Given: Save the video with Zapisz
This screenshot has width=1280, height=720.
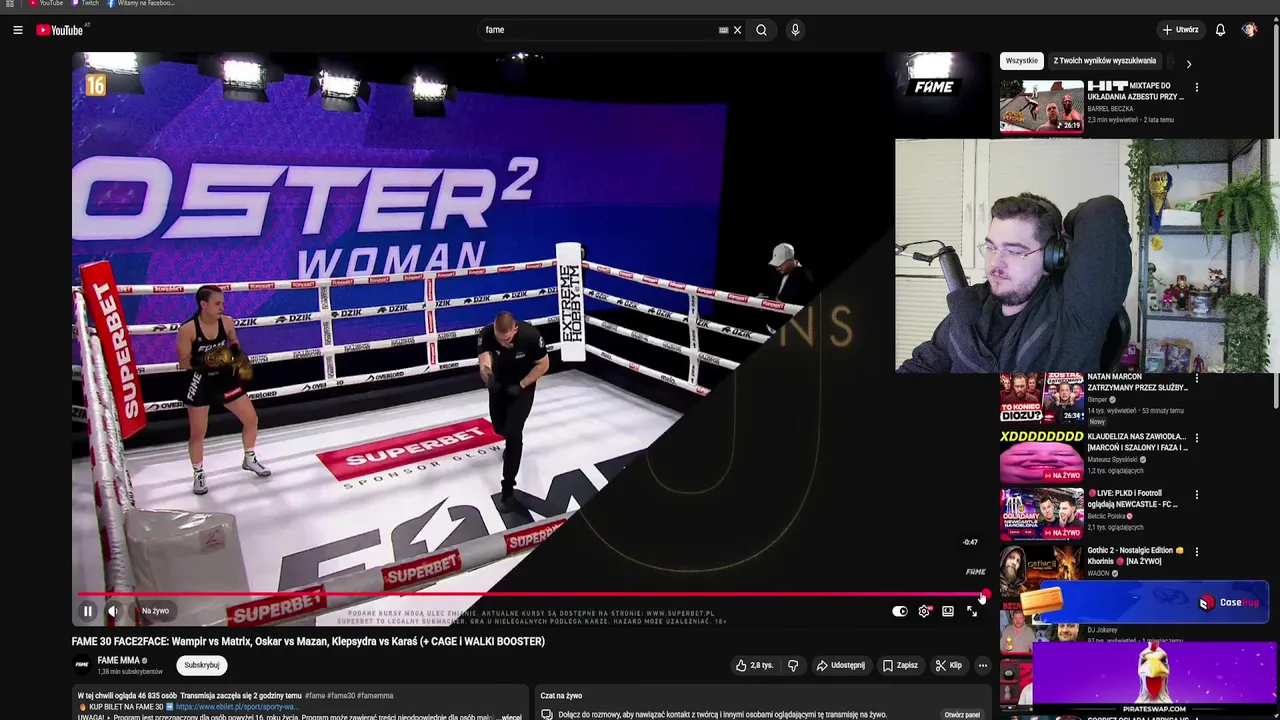Looking at the screenshot, I should point(900,665).
